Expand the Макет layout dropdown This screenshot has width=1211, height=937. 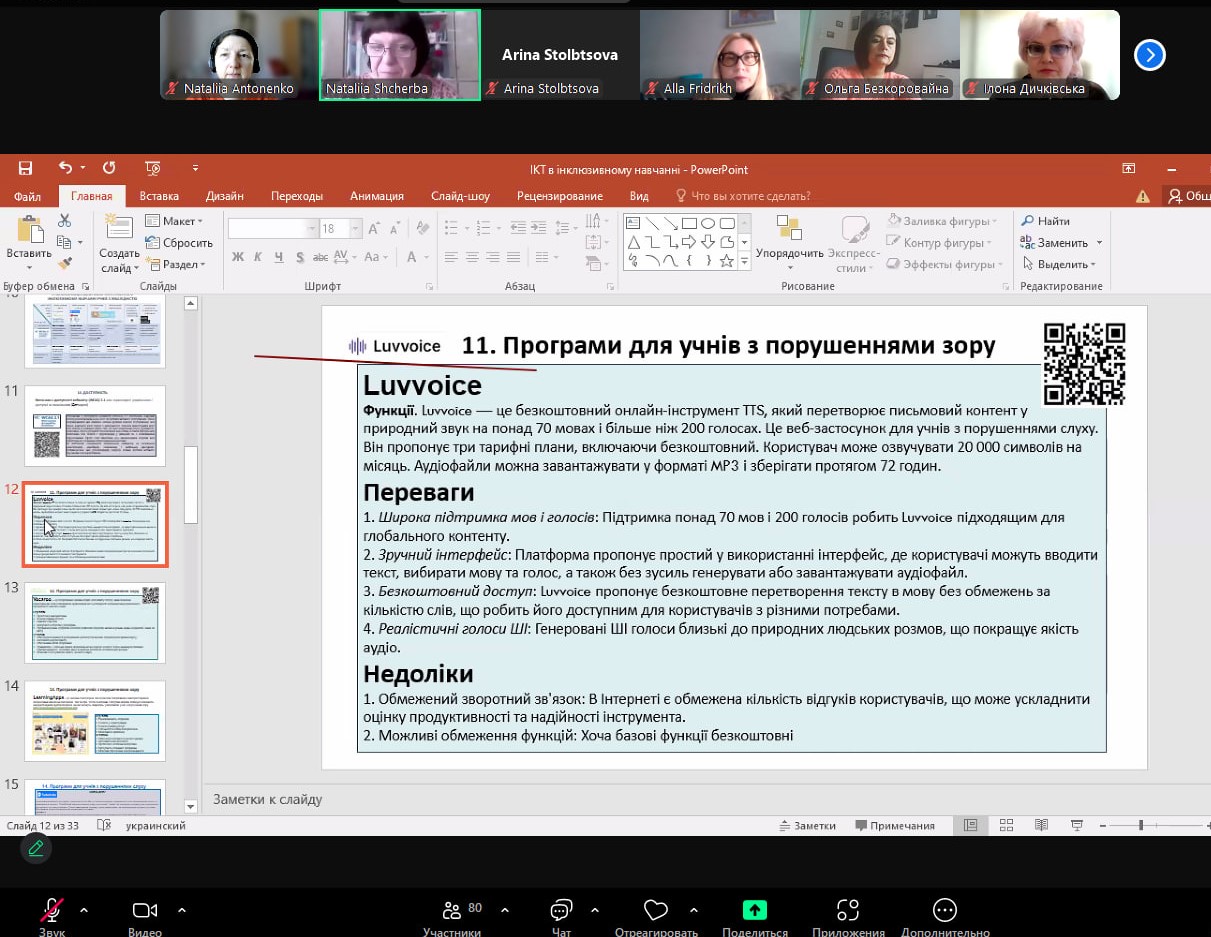pyautogui.click(x=175, y=221)
